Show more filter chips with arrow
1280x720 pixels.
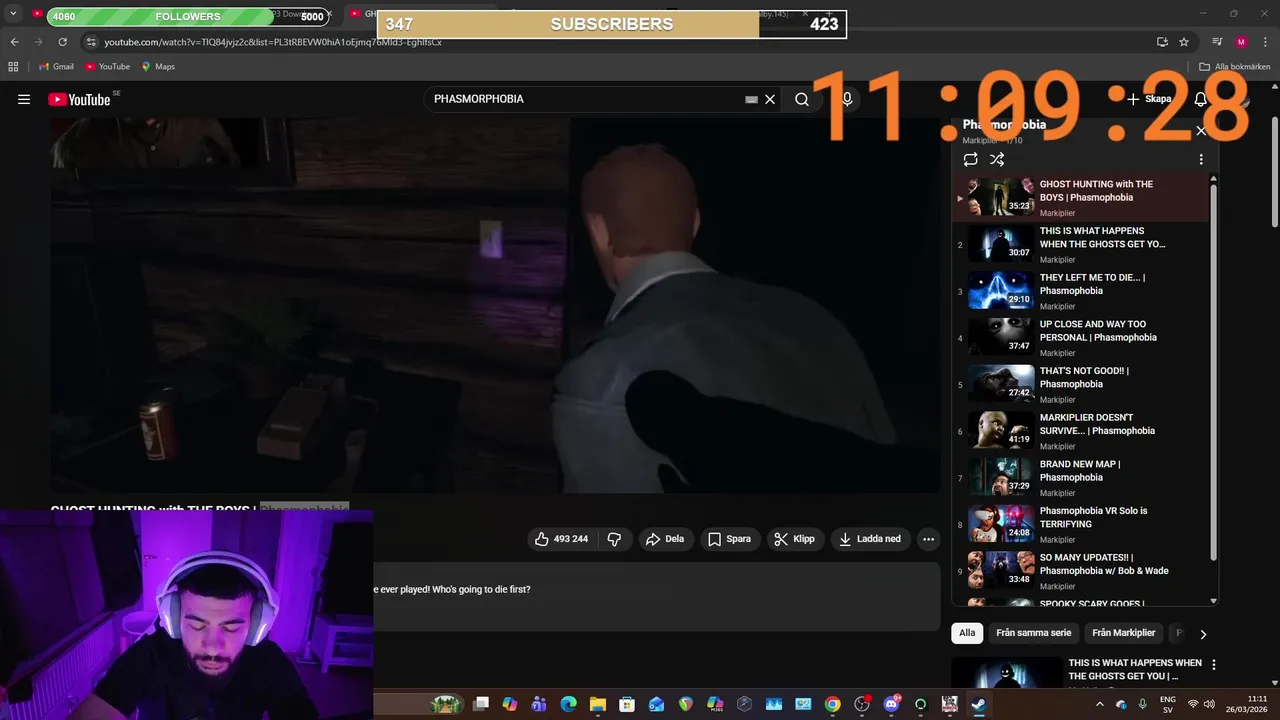(1203, 634)
